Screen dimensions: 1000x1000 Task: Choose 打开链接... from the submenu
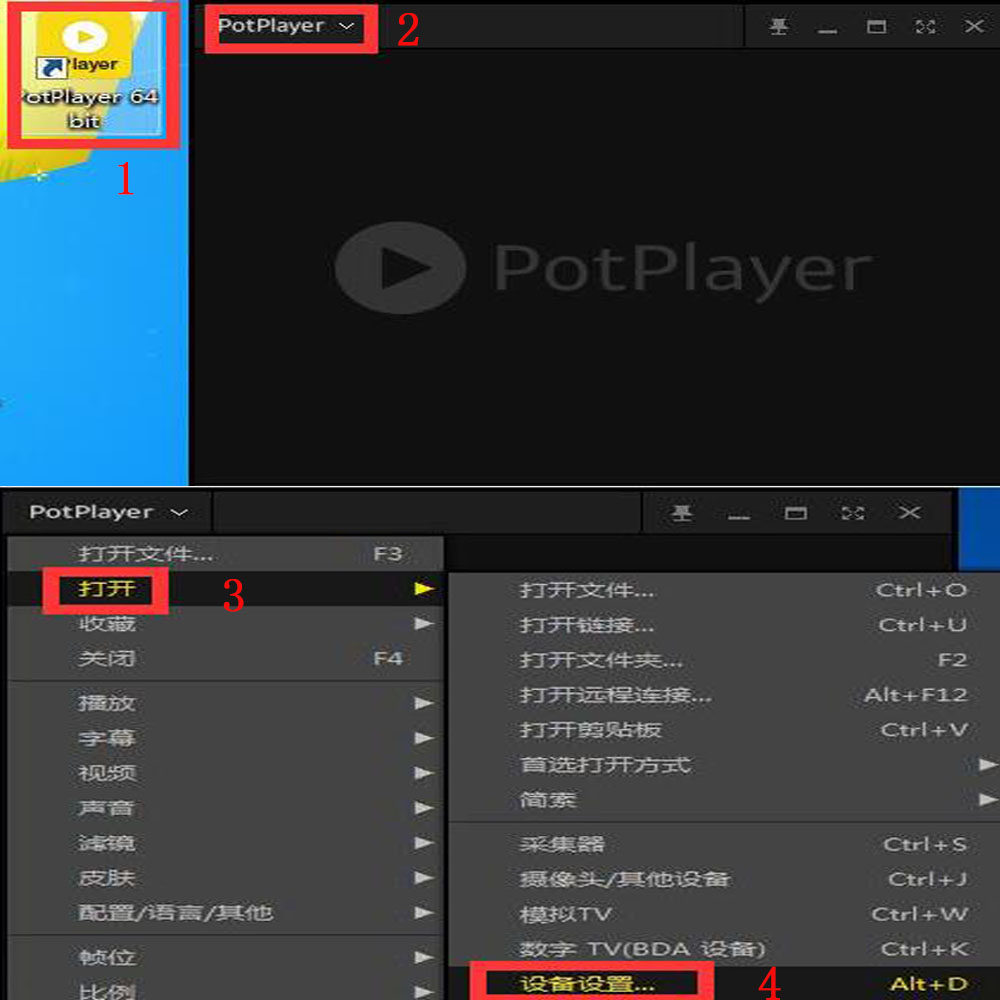pyautogui.click(x=724, y=626)
